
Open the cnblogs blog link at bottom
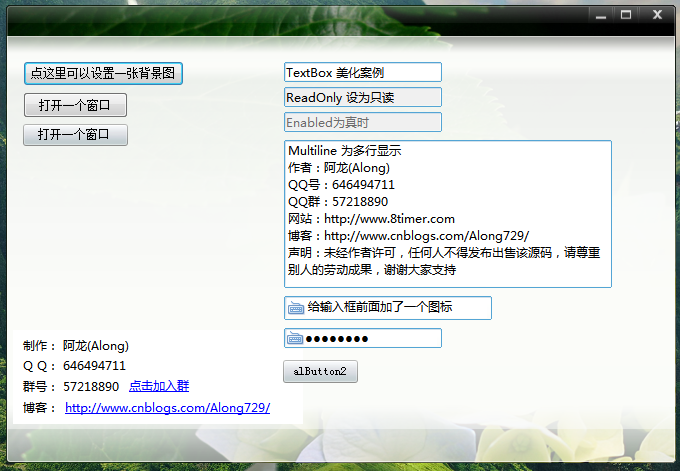167,408
